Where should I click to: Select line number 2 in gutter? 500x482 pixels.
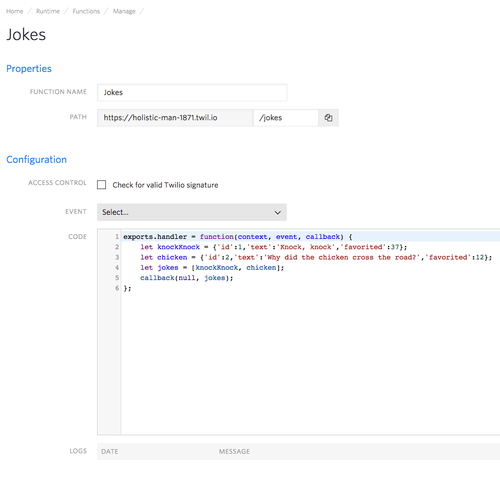[x=117, y=247]
